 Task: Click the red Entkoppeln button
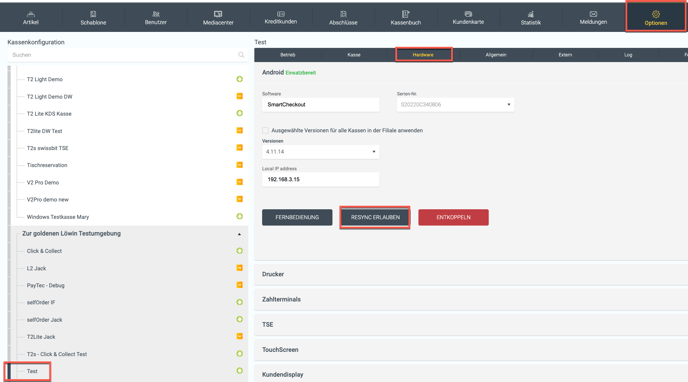coord(453,217)
